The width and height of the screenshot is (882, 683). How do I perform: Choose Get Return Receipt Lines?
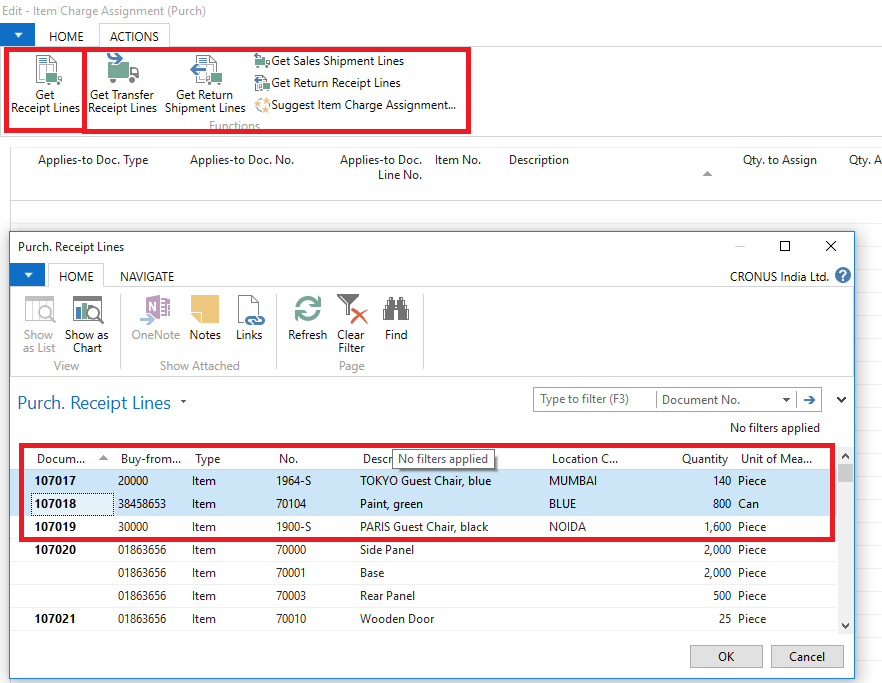pyautogui.click(x=327, y=83)
